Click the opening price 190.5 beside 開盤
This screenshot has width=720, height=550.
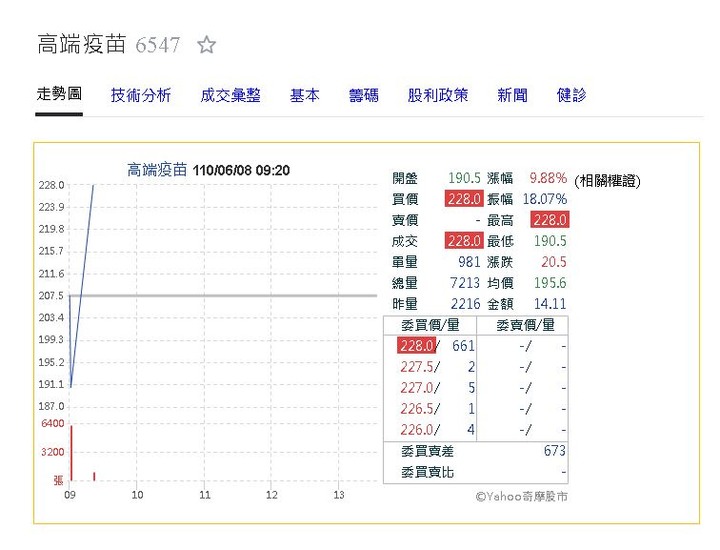tap(464, 178)
